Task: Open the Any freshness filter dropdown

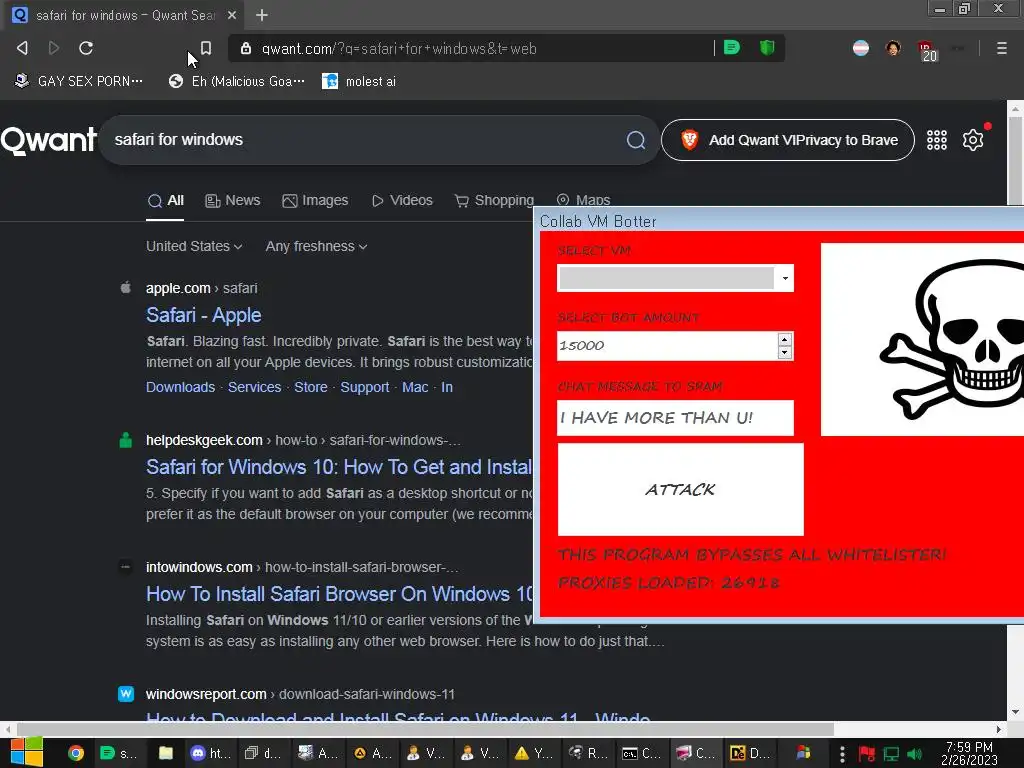Action: tap(316, 246)
